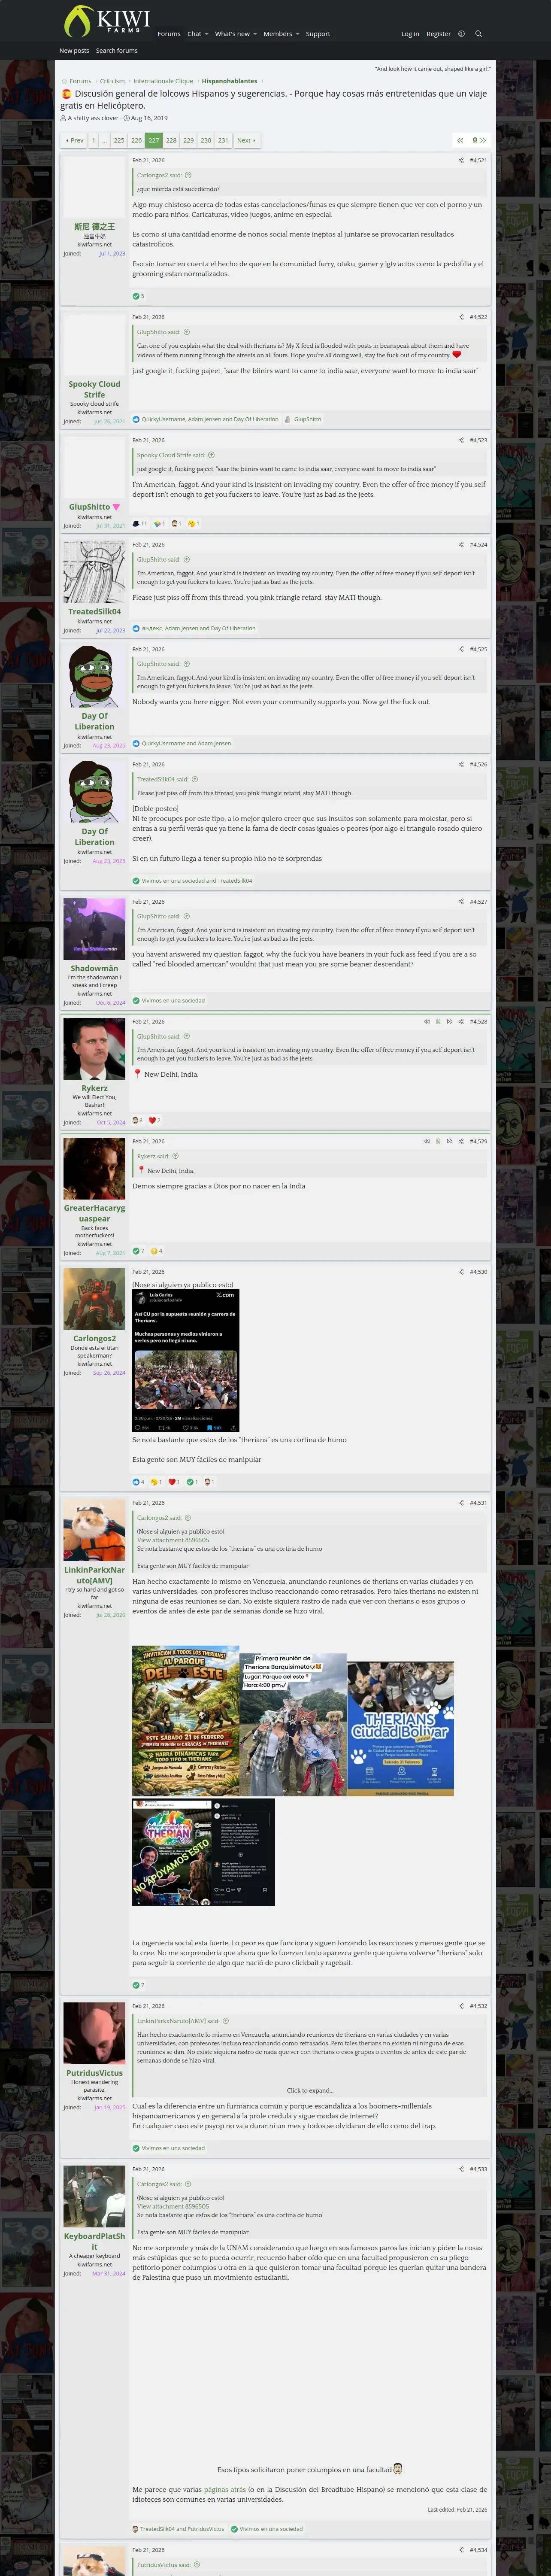Open the Members dropdown chevron
Image resolution: width=551 pixels, height=2576 pixels.
tap(297, 34)
